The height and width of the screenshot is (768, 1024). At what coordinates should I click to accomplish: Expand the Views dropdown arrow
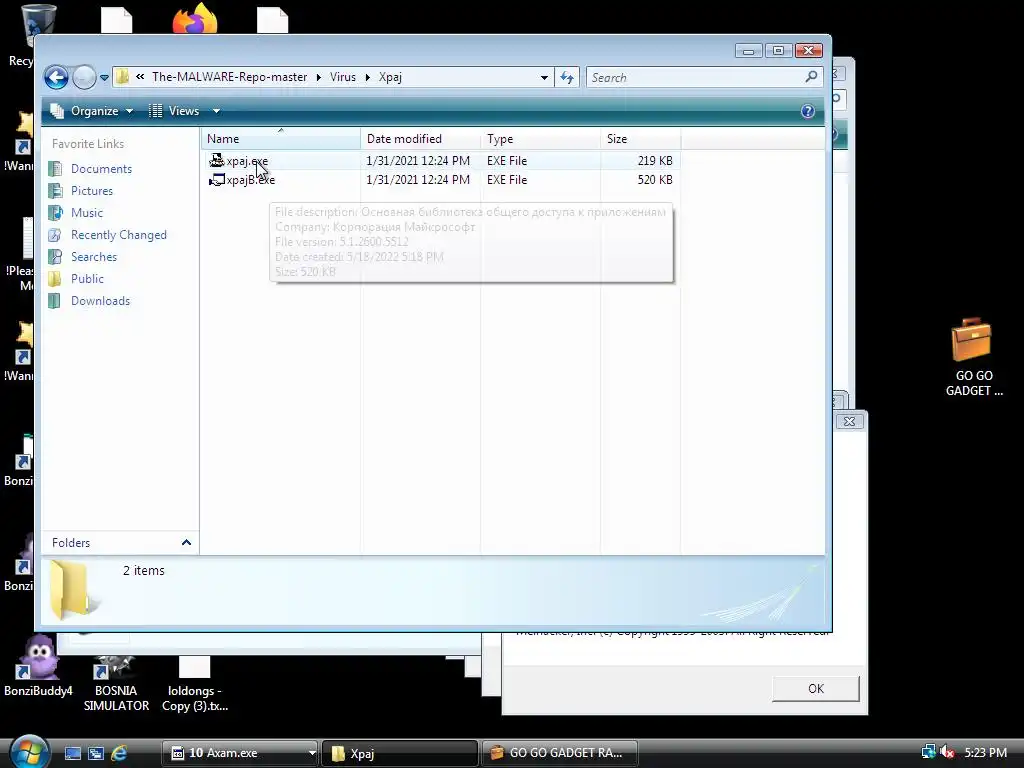pyautogui.click(x=216, y=111)
